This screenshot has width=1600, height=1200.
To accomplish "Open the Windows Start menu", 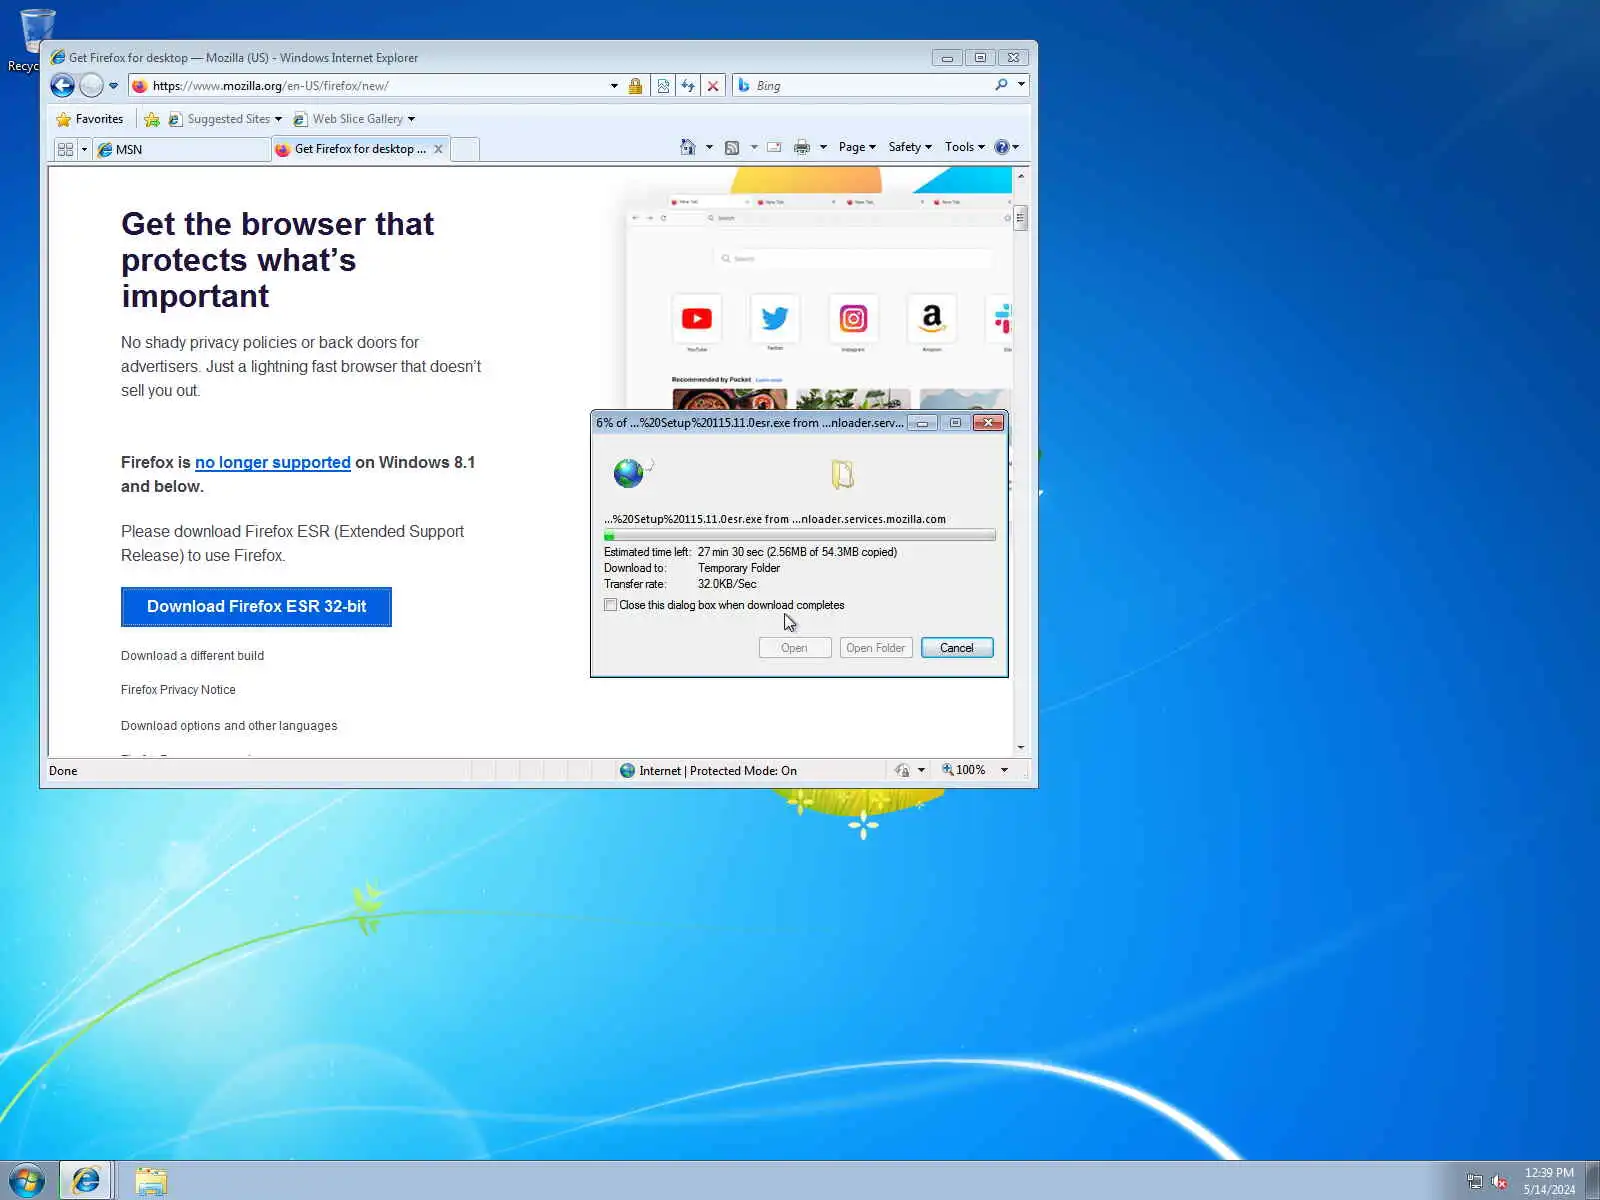I will [27, 1181].
